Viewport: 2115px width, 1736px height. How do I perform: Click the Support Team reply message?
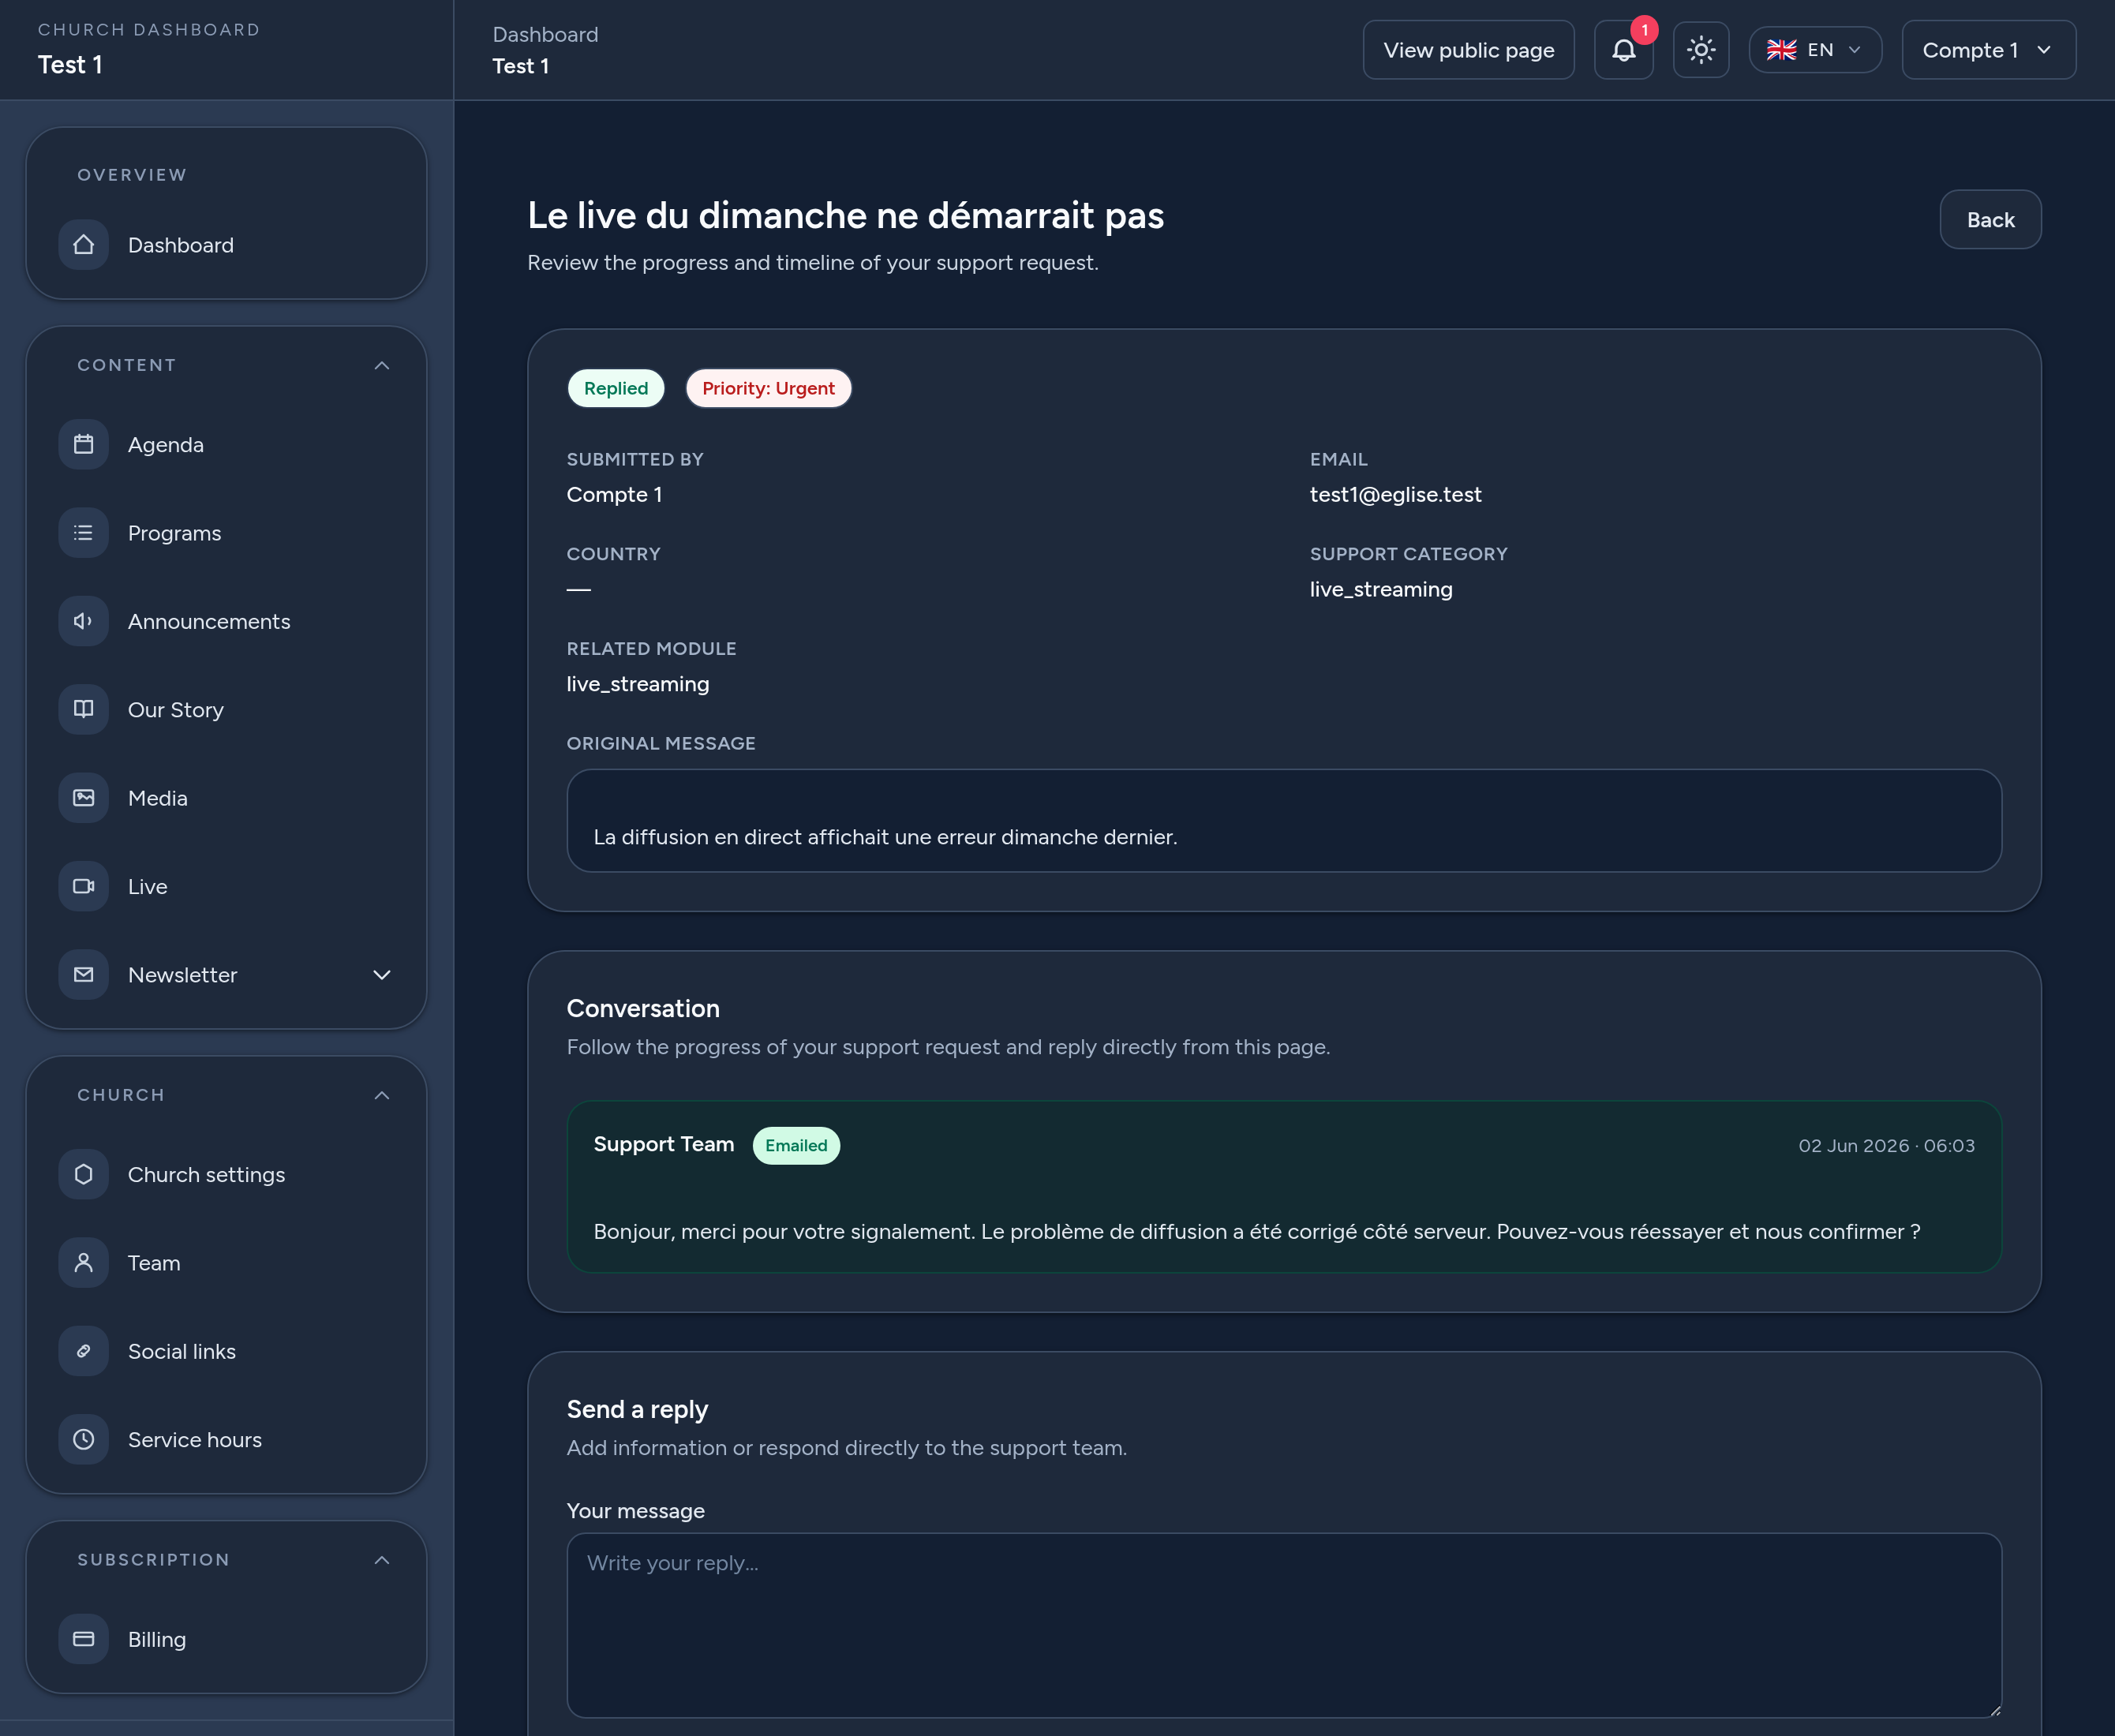click(x=1256, y=1232)
